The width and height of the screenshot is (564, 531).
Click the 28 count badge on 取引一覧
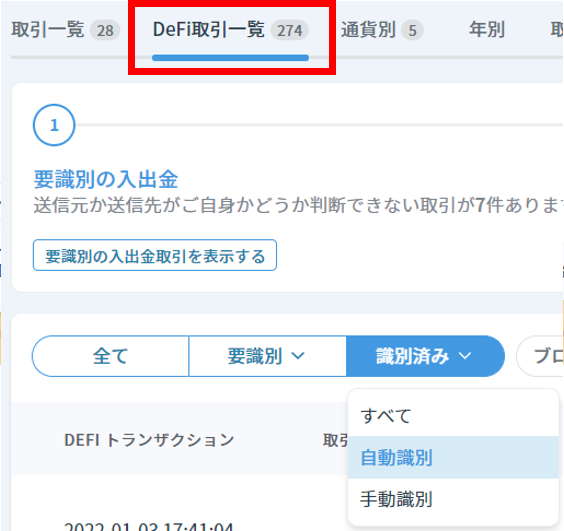(x=105, y=30)
